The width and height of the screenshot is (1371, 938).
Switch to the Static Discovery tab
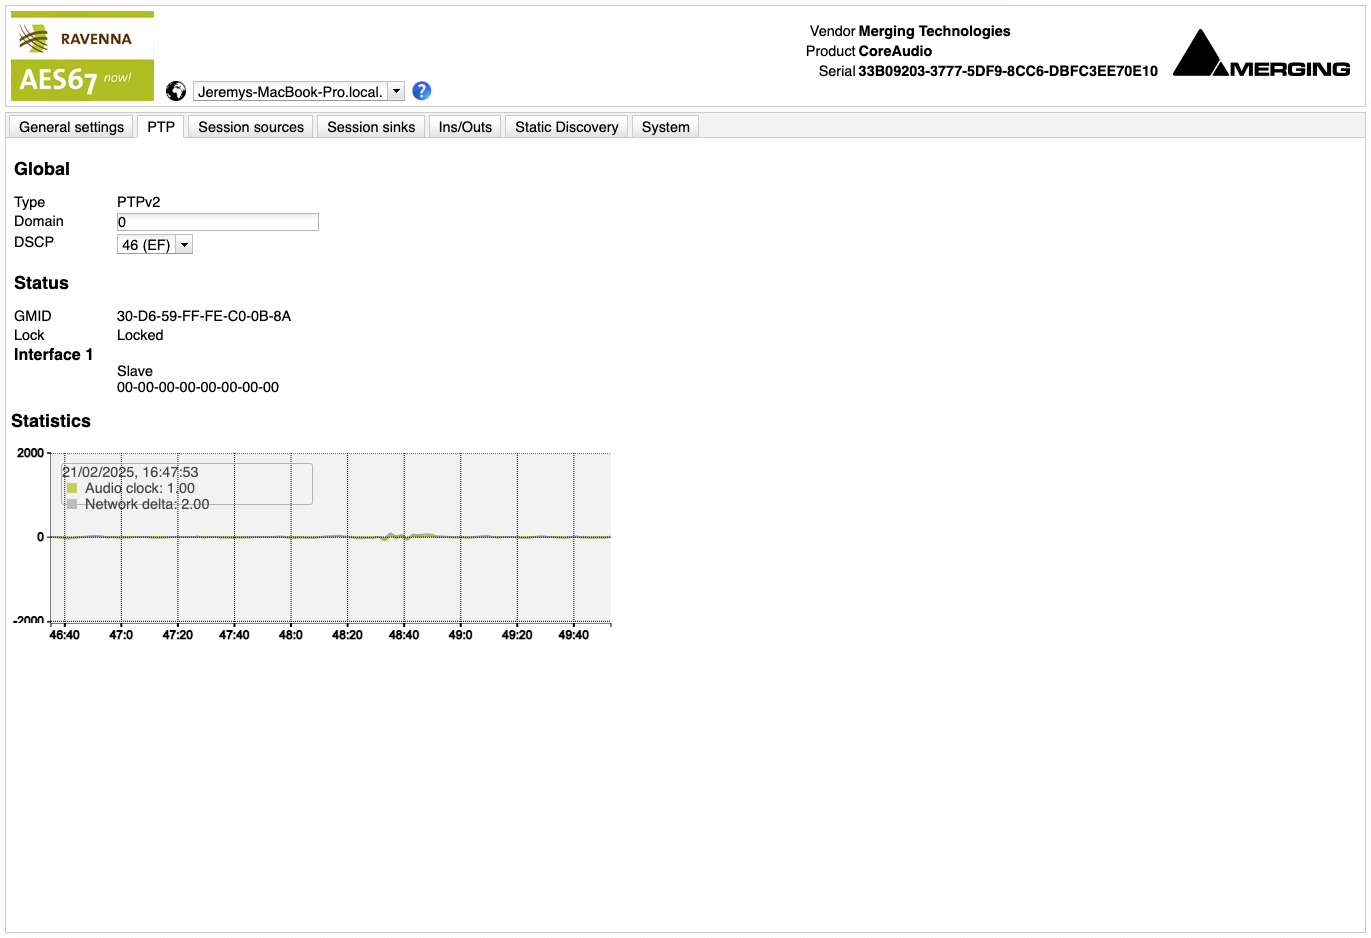coord(567,127)
